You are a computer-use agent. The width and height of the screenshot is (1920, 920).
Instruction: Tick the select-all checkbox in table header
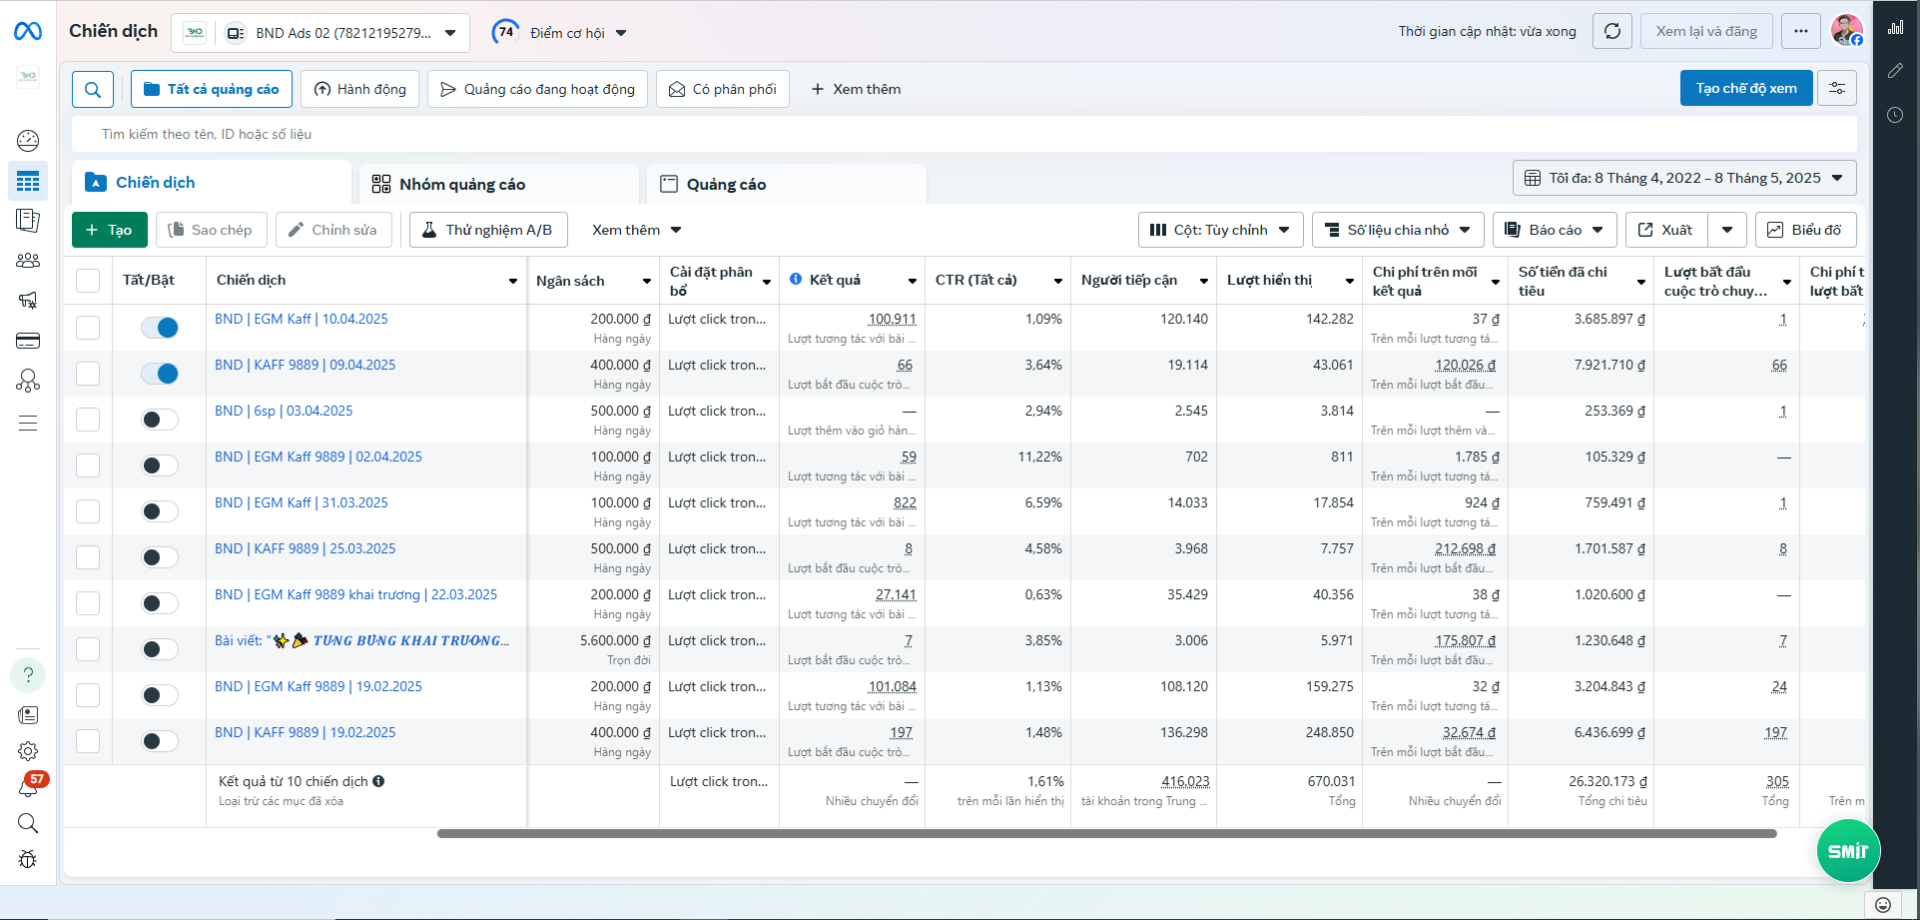click(88, 280)
